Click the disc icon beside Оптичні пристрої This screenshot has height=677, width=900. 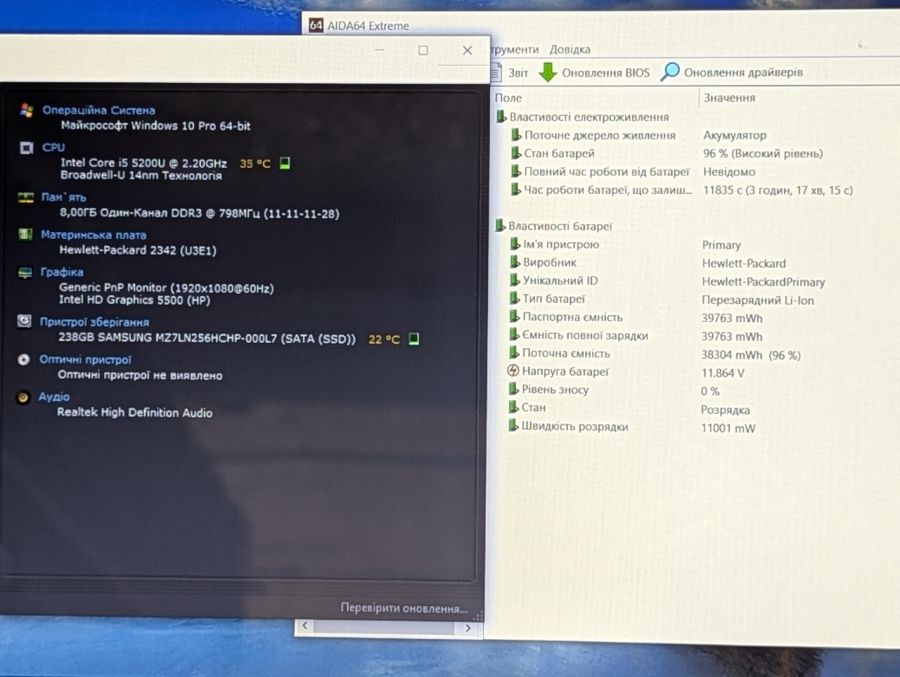click(24, 359)
